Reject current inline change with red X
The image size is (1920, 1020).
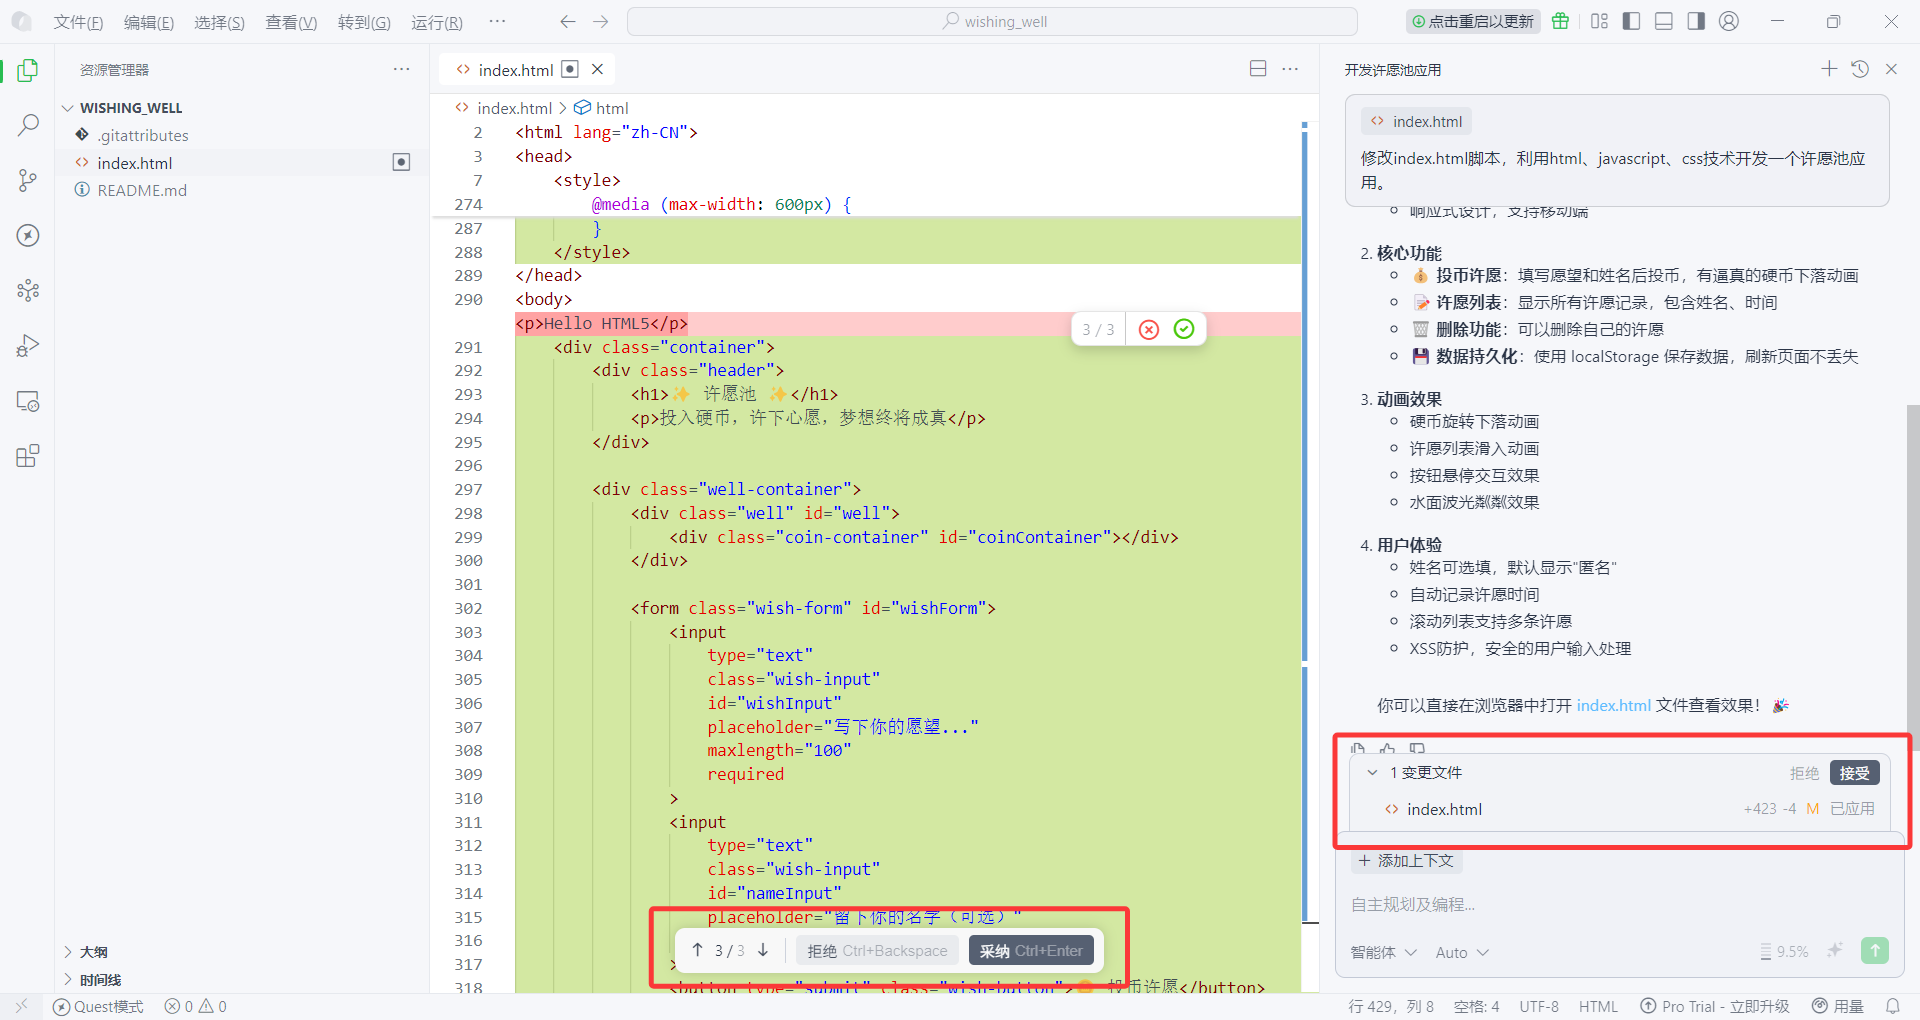1149,329
